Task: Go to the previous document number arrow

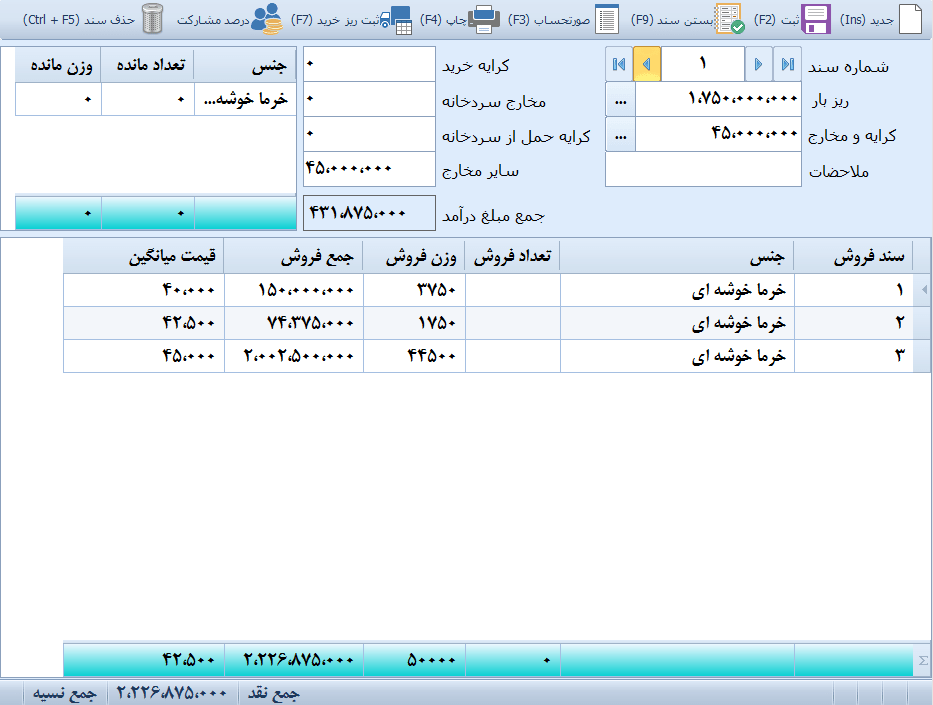Action: [x=647, y=64]
